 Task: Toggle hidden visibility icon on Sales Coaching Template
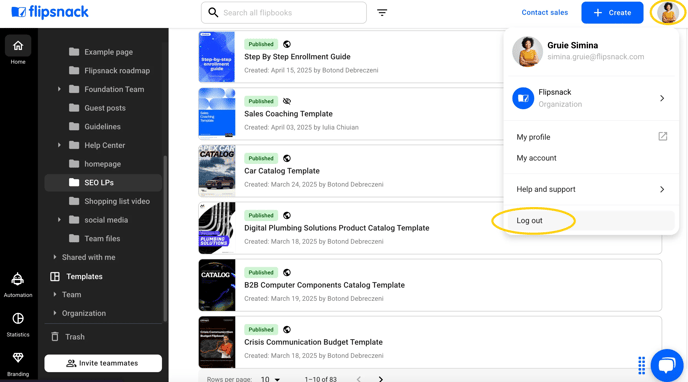tap(287, 101)
